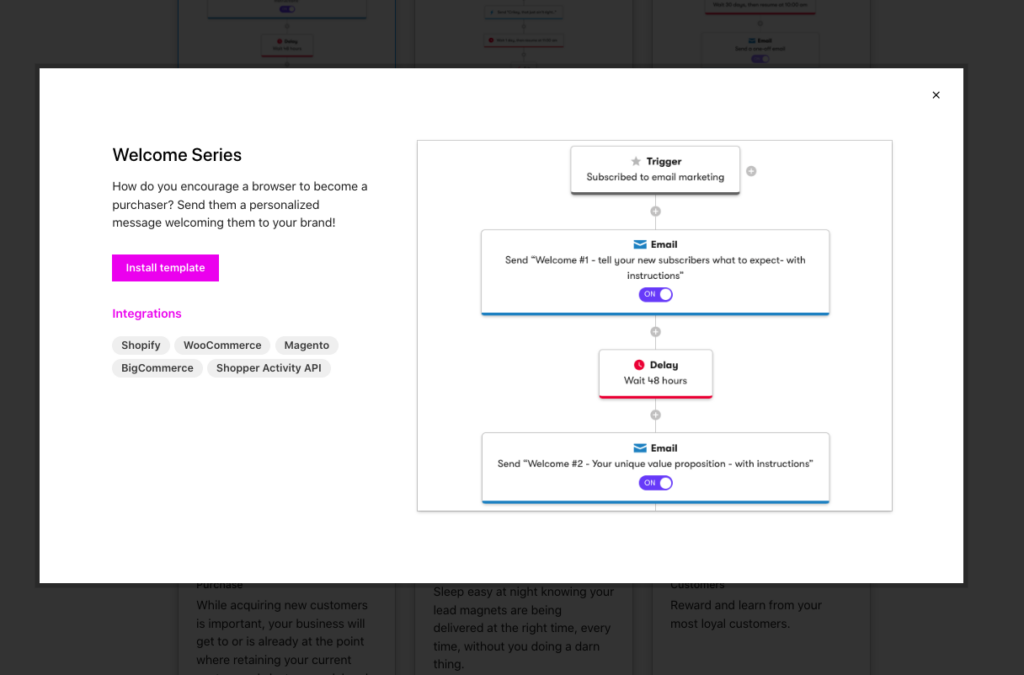1024x675 pixels.
Task: Install the Welcome Series template
Action: pyautogui.click(x=165, y=268)
